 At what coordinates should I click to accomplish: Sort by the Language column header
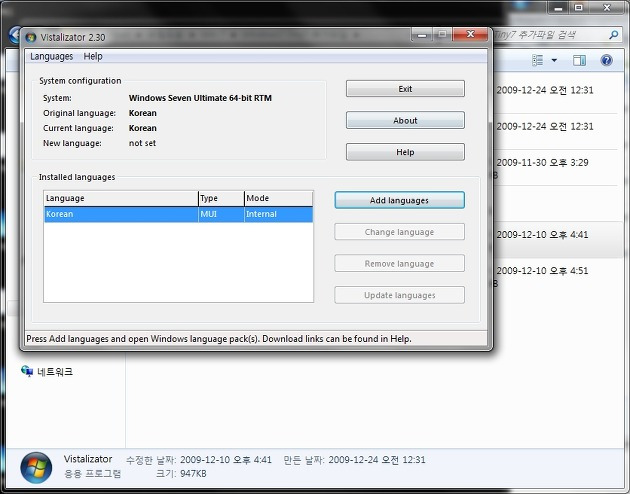[121, 198]
